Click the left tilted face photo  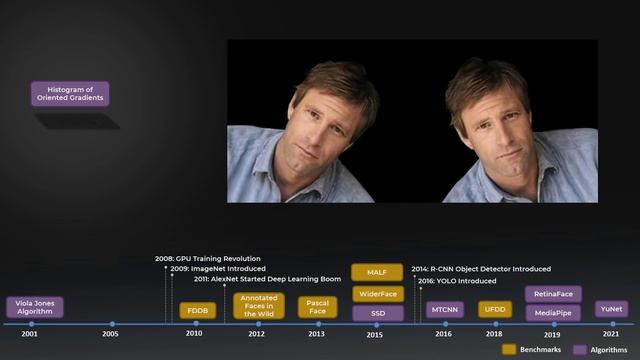point(302,131)
